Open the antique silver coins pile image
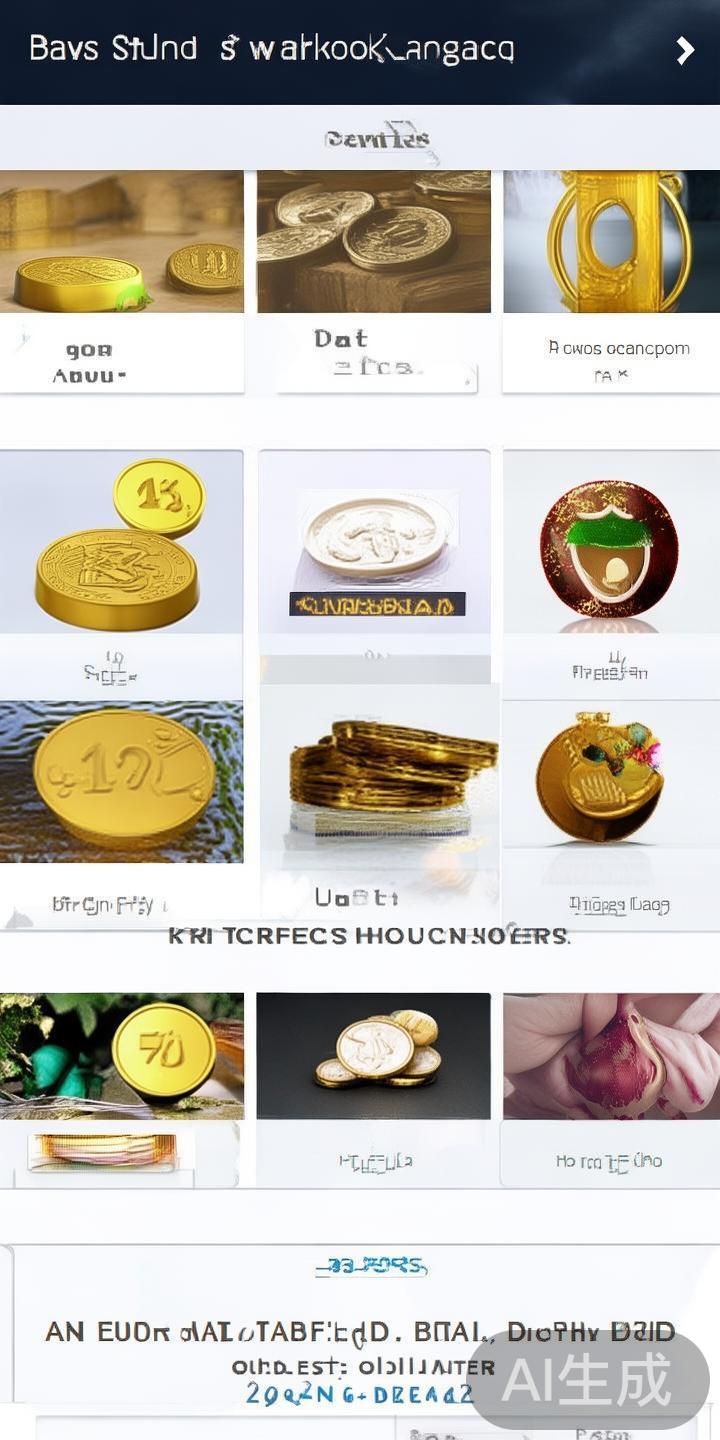This screenshot has width=720, height=1440. tap(374, 241)
